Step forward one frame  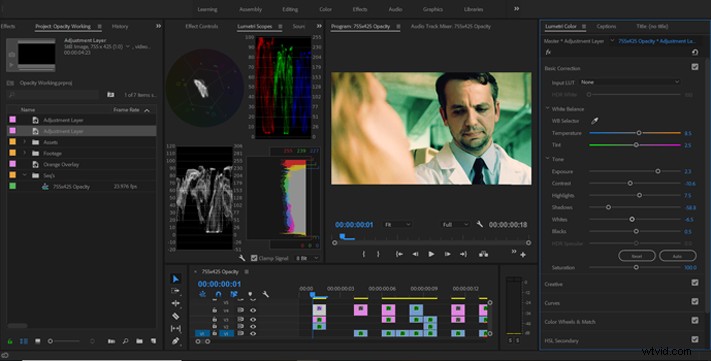[447, 254]
